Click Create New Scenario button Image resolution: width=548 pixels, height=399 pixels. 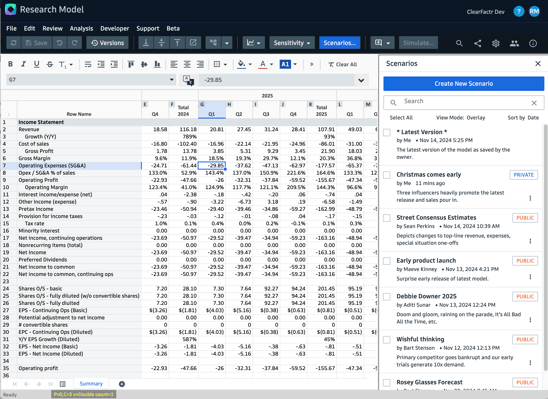point(463,84)
